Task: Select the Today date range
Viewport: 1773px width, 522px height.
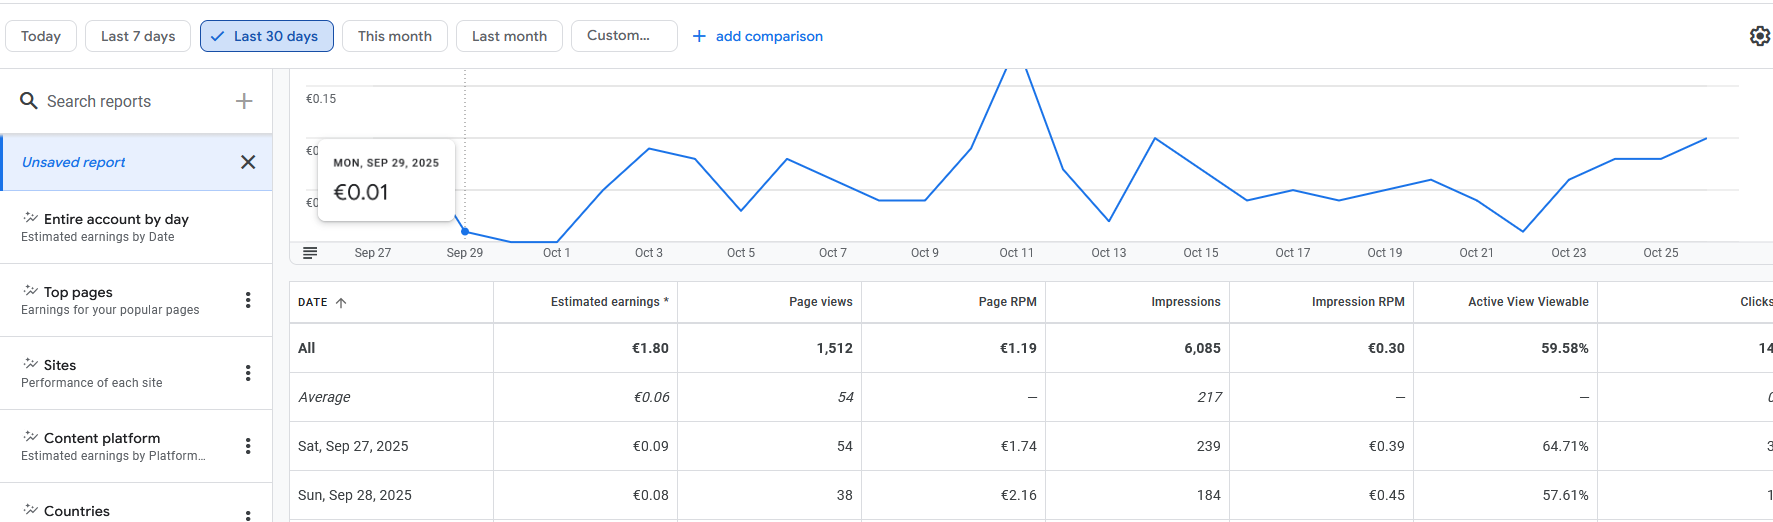Action: 41,36
